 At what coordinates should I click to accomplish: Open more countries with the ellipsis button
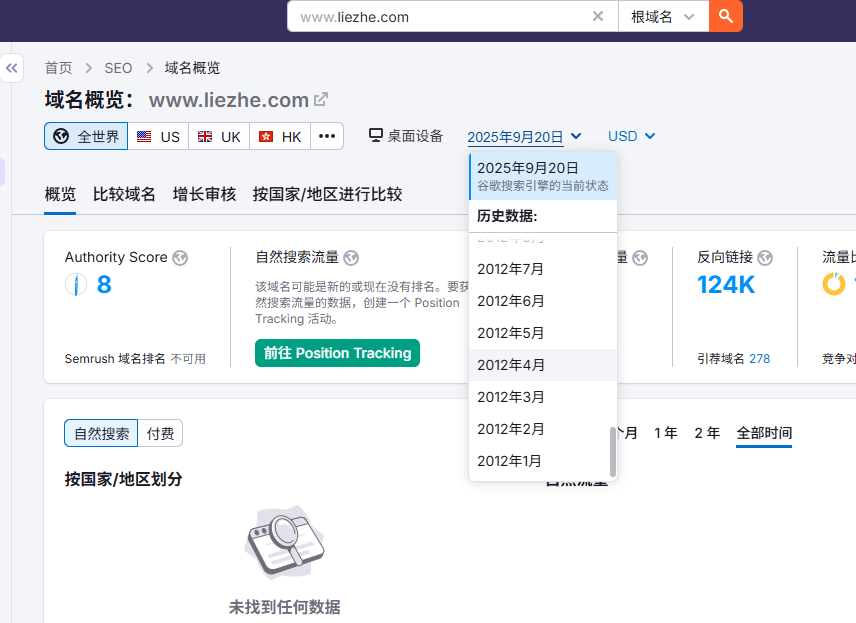coord(327,137)
